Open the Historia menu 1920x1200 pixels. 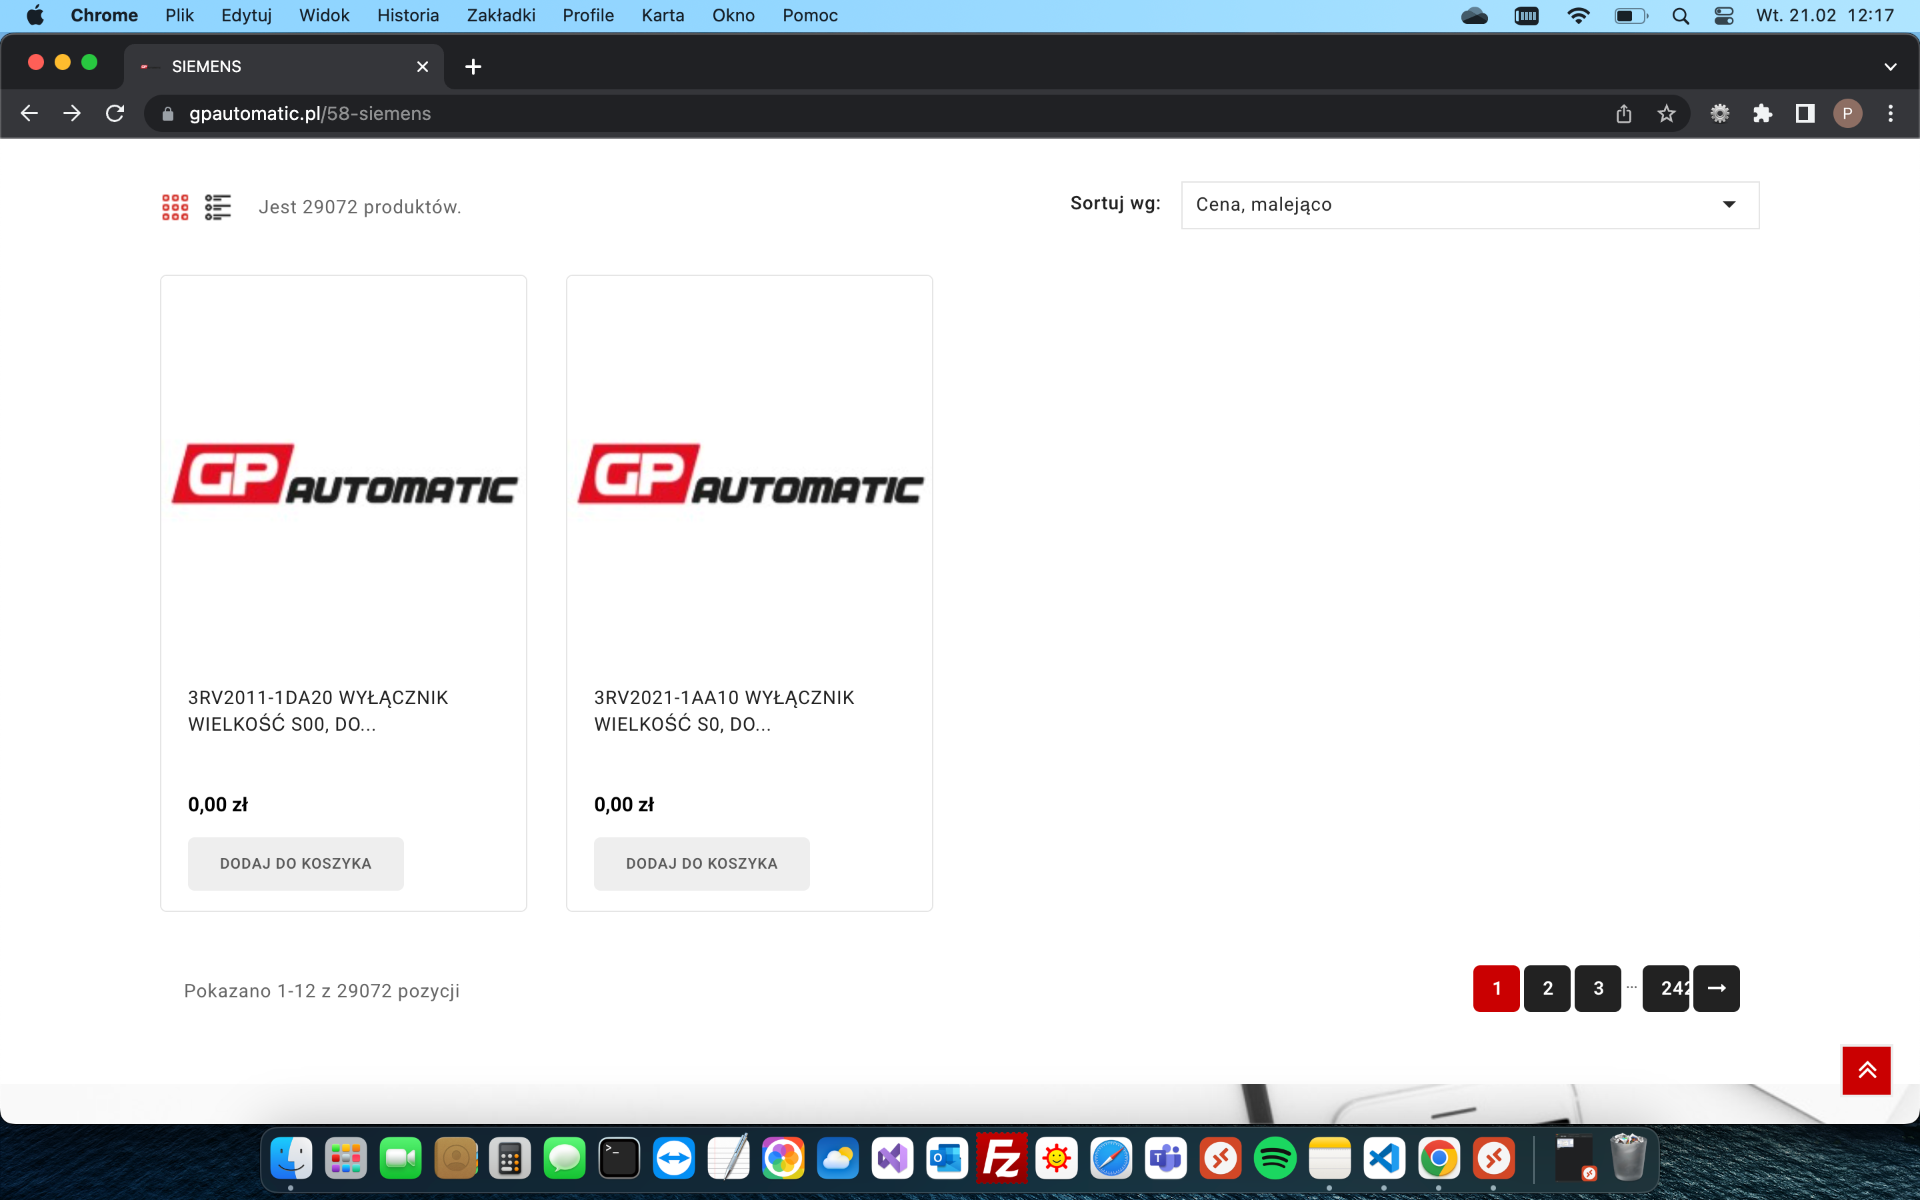pos(407,15)
